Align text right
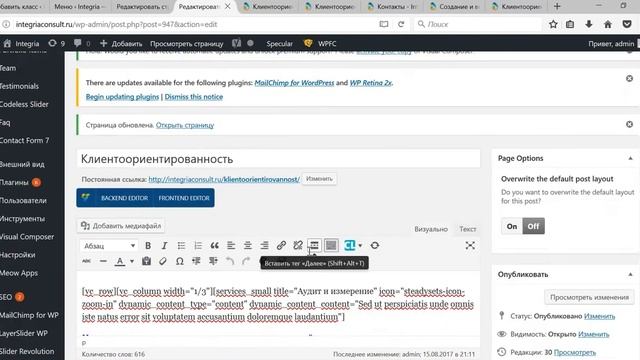The height and width of the screenshot is (360, 640). (264, 246)
